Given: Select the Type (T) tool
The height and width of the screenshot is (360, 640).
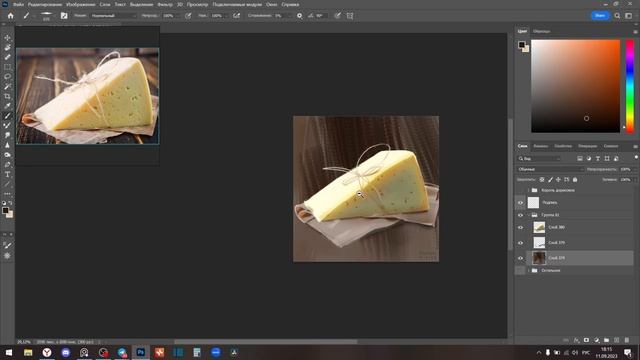Looking at the screenshot, I should coord(7,174).
